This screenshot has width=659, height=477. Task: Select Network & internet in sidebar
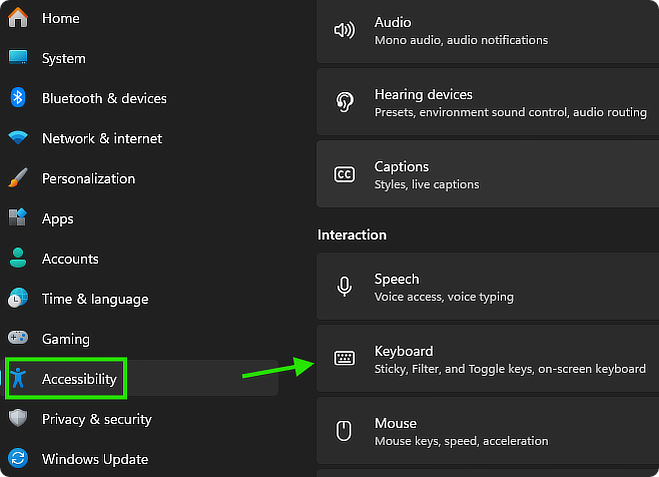coord(141,138)
